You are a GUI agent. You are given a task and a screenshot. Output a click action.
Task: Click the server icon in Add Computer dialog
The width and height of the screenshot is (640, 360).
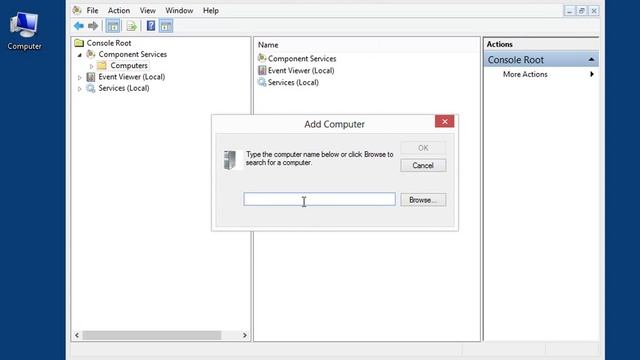(x=230, y=160)
